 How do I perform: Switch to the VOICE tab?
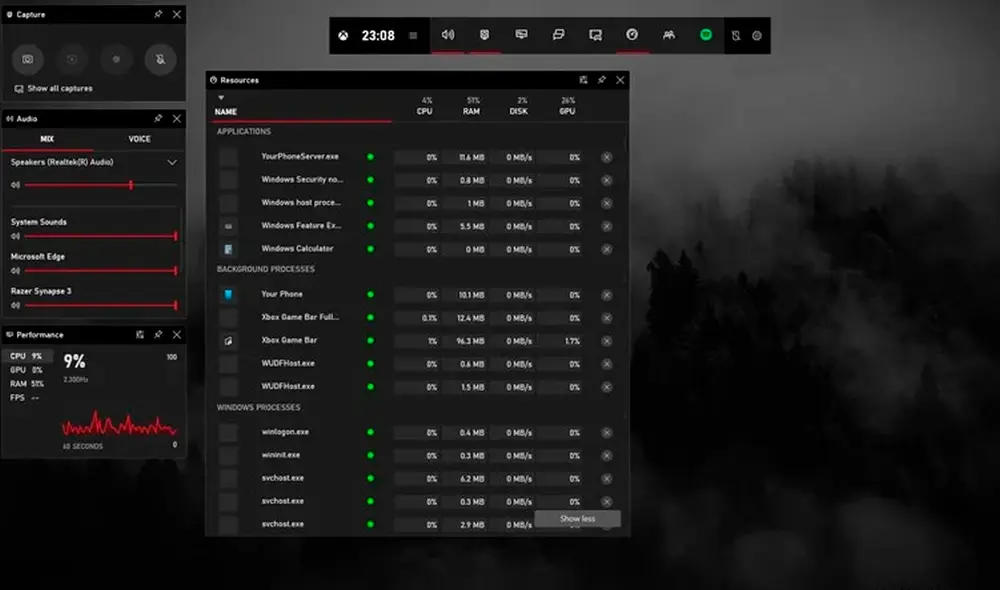click(140, 139)
